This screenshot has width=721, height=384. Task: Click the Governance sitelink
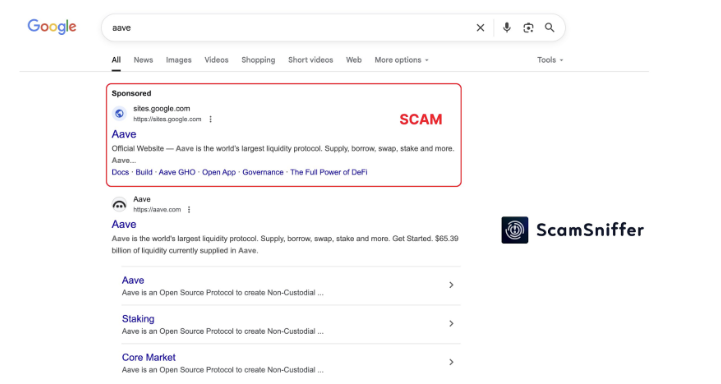pyautogui.click(x=263, y=172)
